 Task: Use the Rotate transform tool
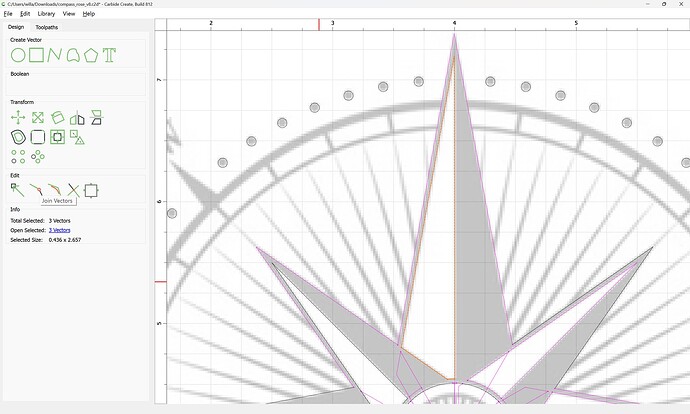pyautogui.click(x=57, y=118)
